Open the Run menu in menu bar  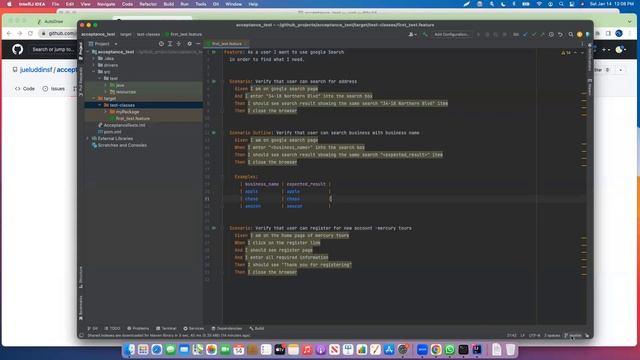[184, 4]
